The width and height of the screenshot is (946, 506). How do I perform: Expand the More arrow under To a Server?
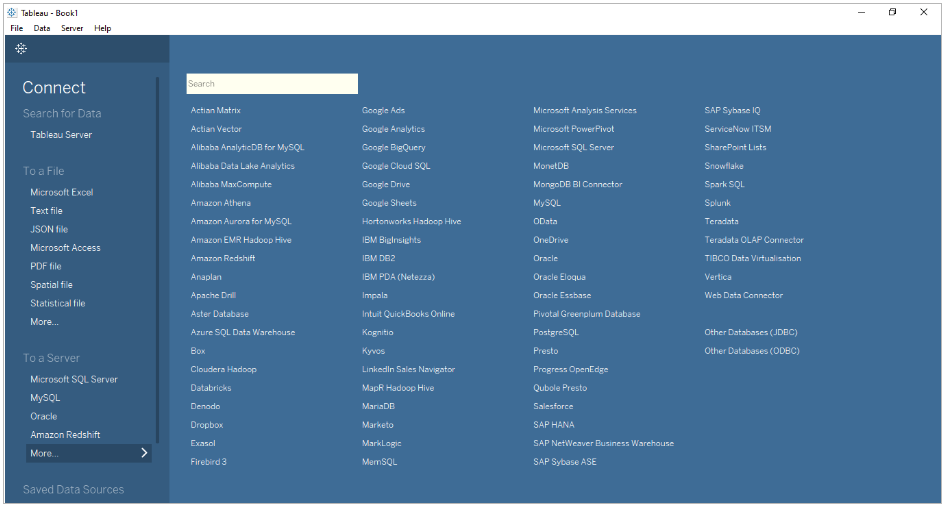click(144, 453)
